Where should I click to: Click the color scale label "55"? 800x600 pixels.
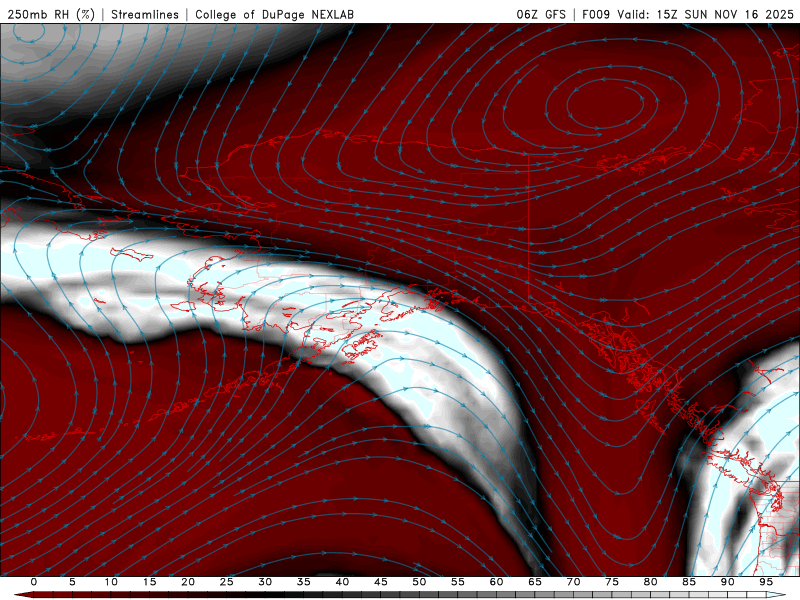coord(458,582)
